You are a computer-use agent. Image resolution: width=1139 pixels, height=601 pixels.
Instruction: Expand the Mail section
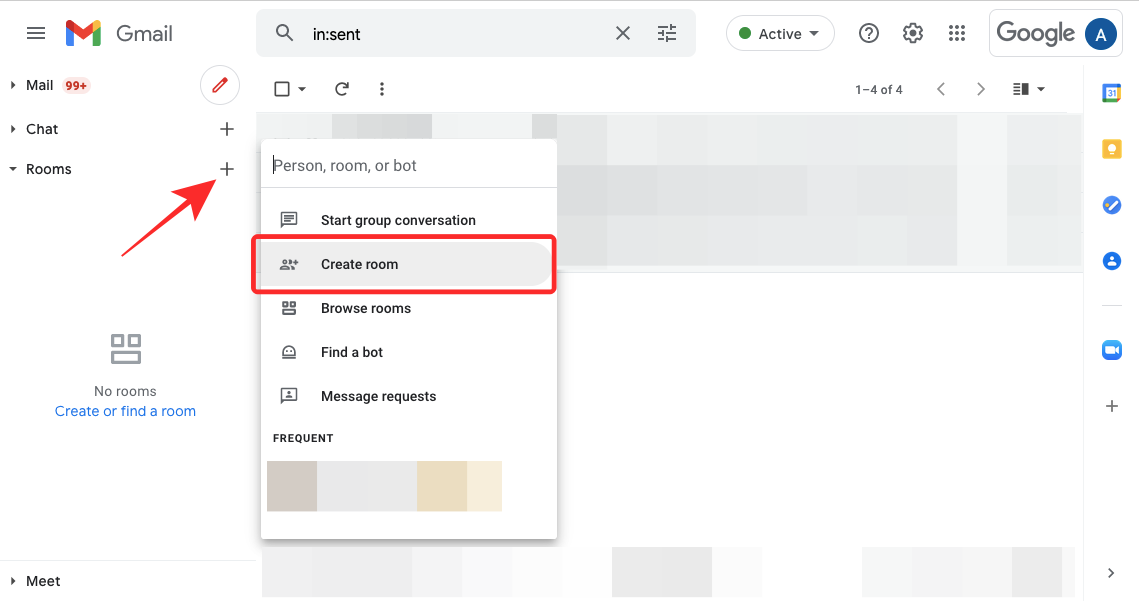(x=13, y=85)
